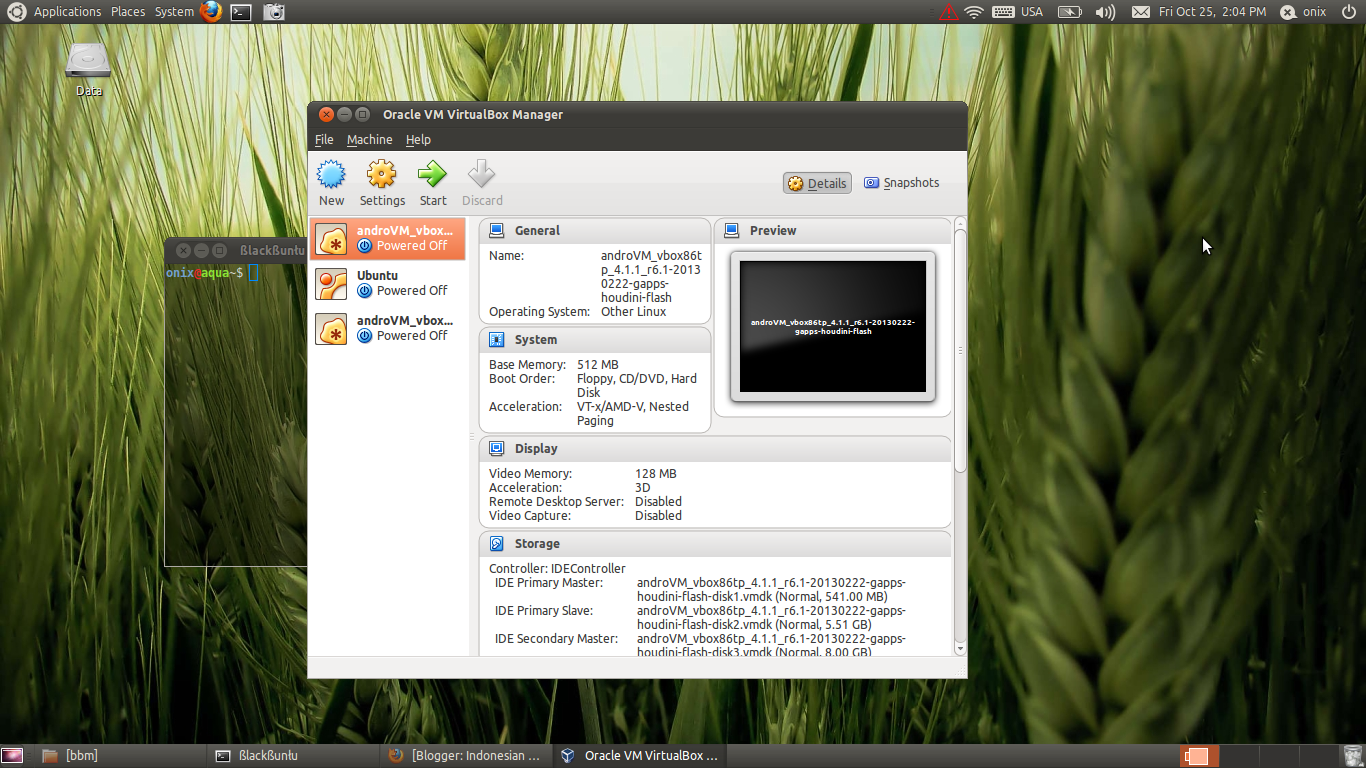Screen dimensions: 1366x768
Task: Click the System section chip icon
Action: click(x=497, y=340)
